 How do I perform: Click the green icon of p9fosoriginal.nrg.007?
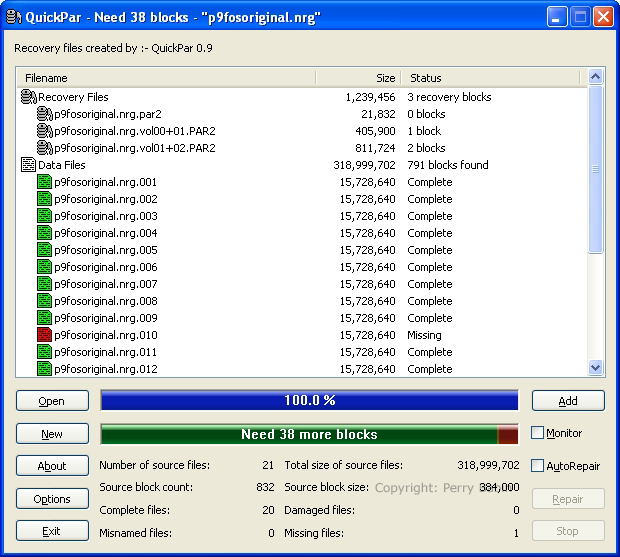[44, 284]
